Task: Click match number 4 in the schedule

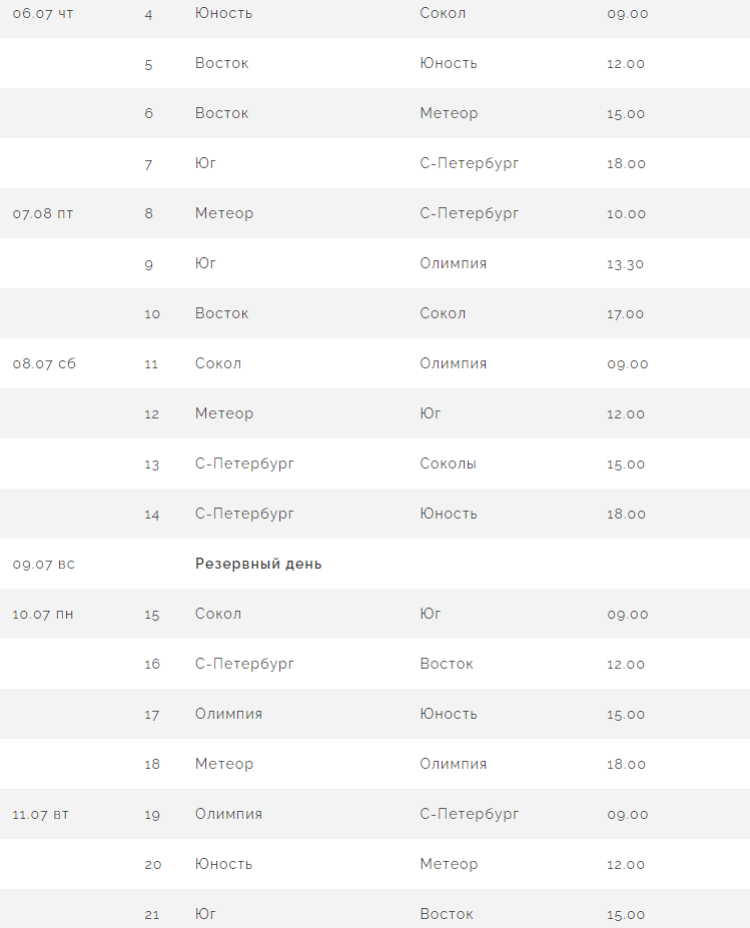Action: [148, 14]
